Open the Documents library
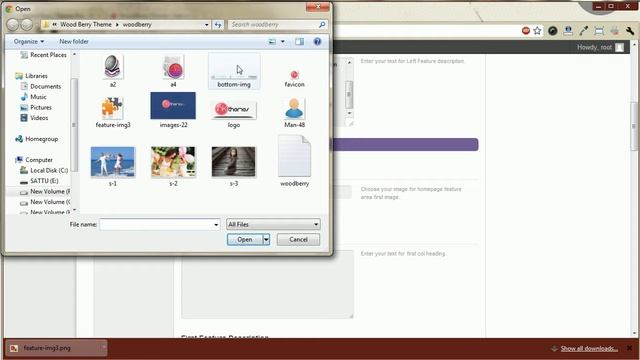 click(41, 87)
